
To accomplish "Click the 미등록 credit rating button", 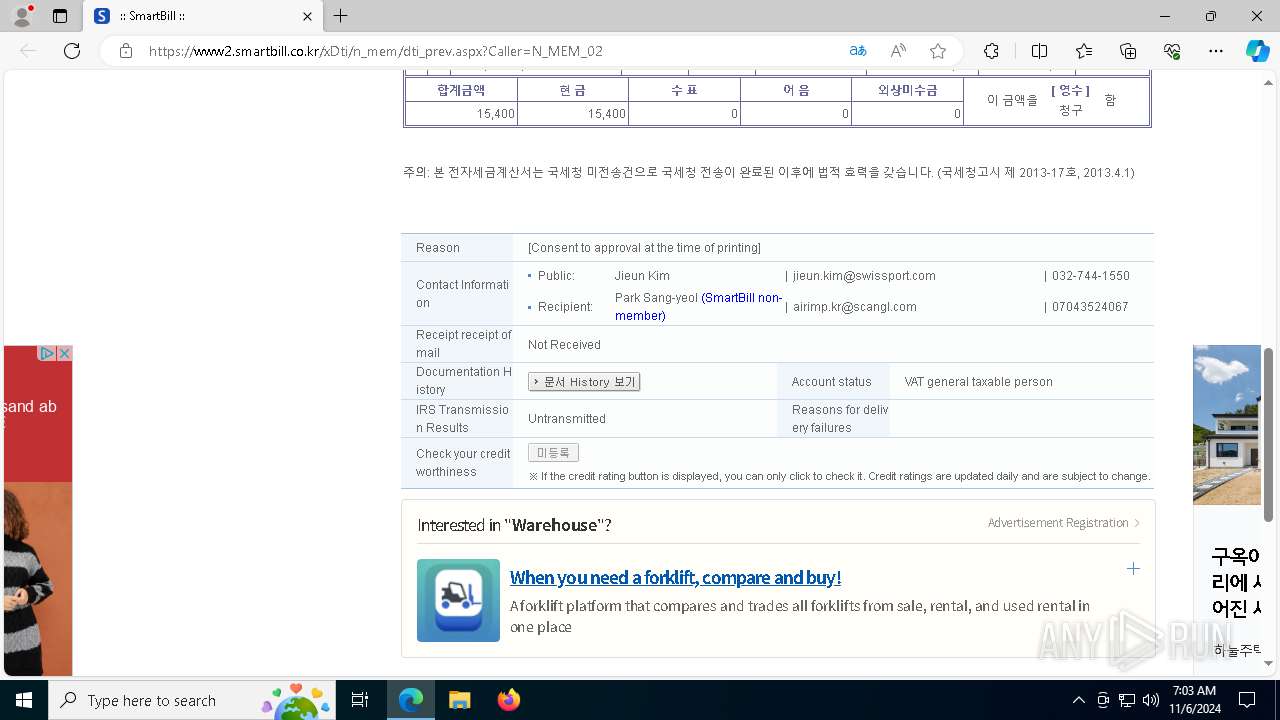I will tap(553, 453).
